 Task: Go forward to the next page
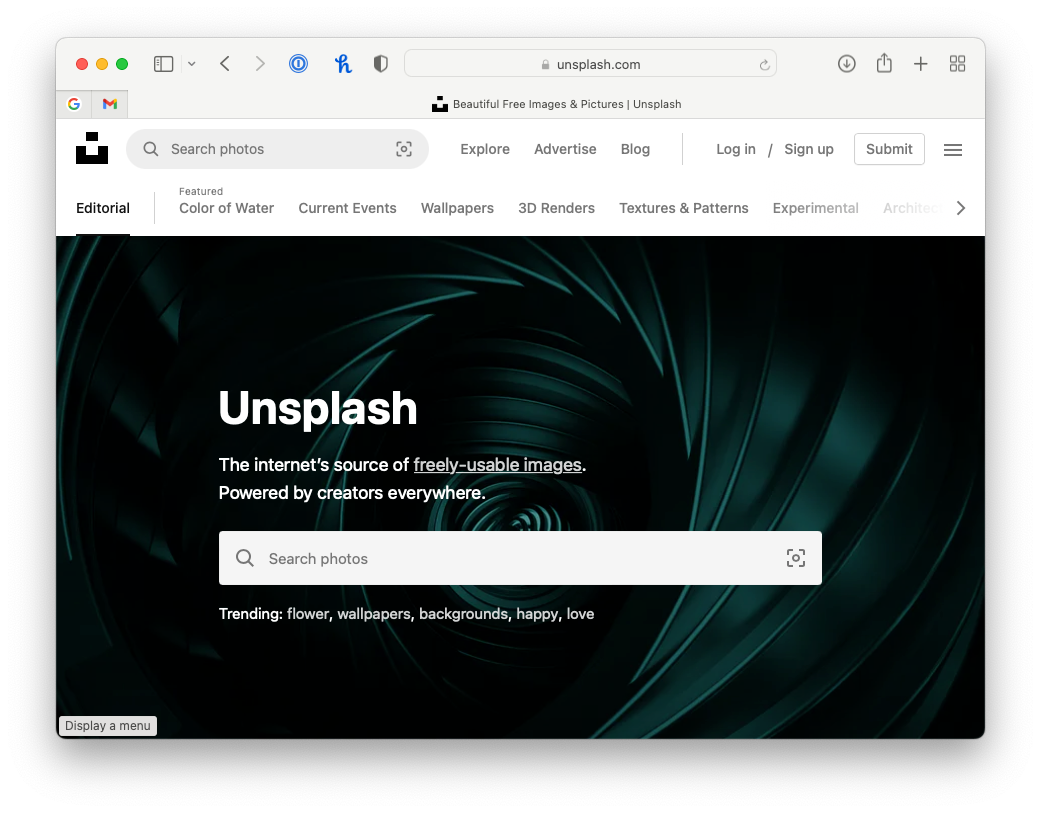[x=260, y=64]
